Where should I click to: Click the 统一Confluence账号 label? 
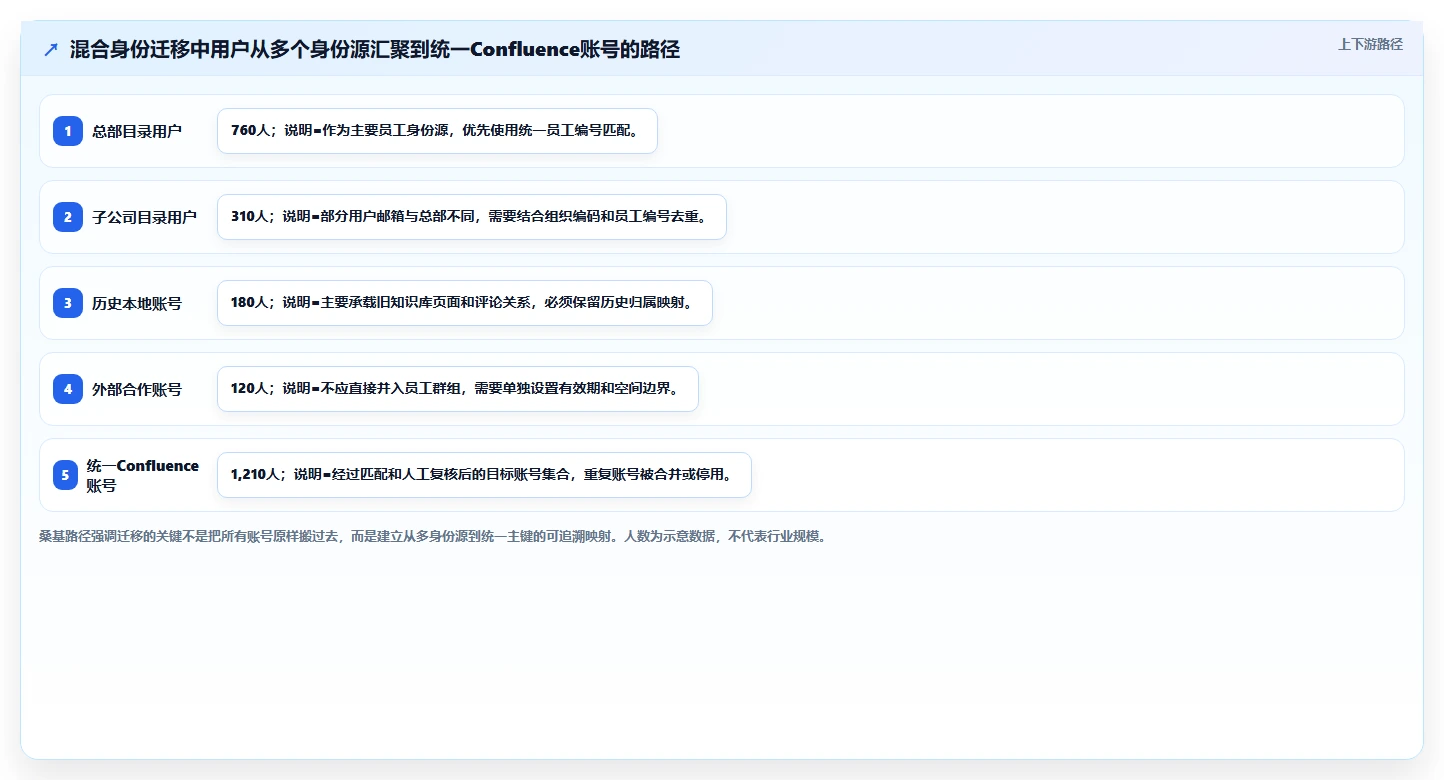coord(143,475)
